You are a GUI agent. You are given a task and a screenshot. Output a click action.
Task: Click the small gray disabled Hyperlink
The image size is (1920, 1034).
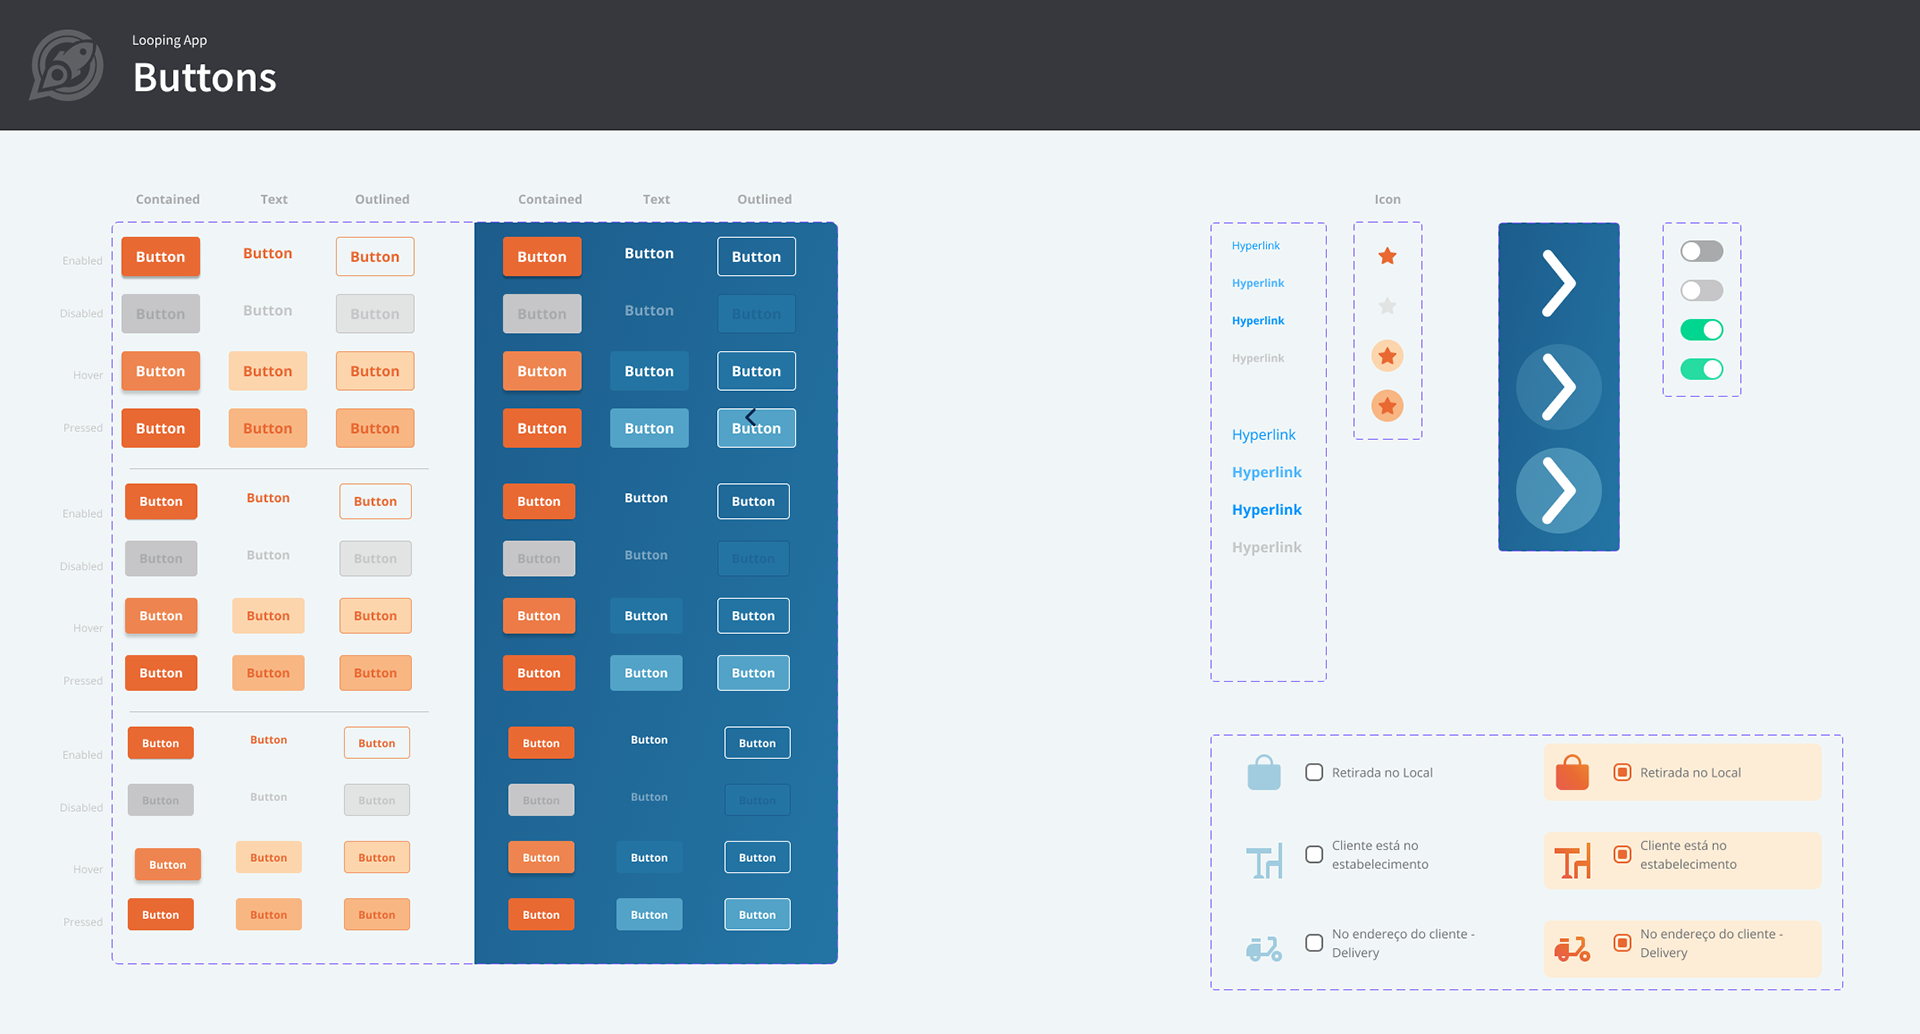(x=1257, y=358)
